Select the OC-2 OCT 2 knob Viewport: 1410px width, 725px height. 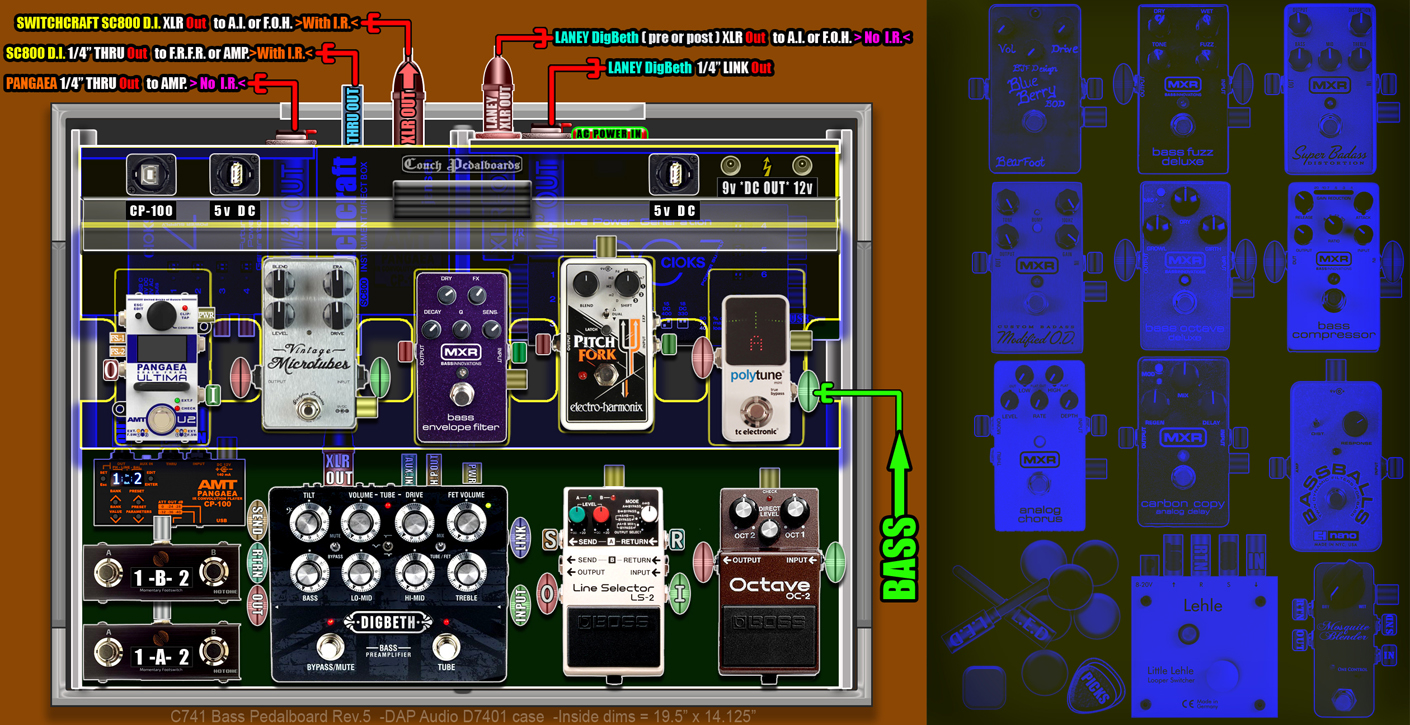click(742, 511)
